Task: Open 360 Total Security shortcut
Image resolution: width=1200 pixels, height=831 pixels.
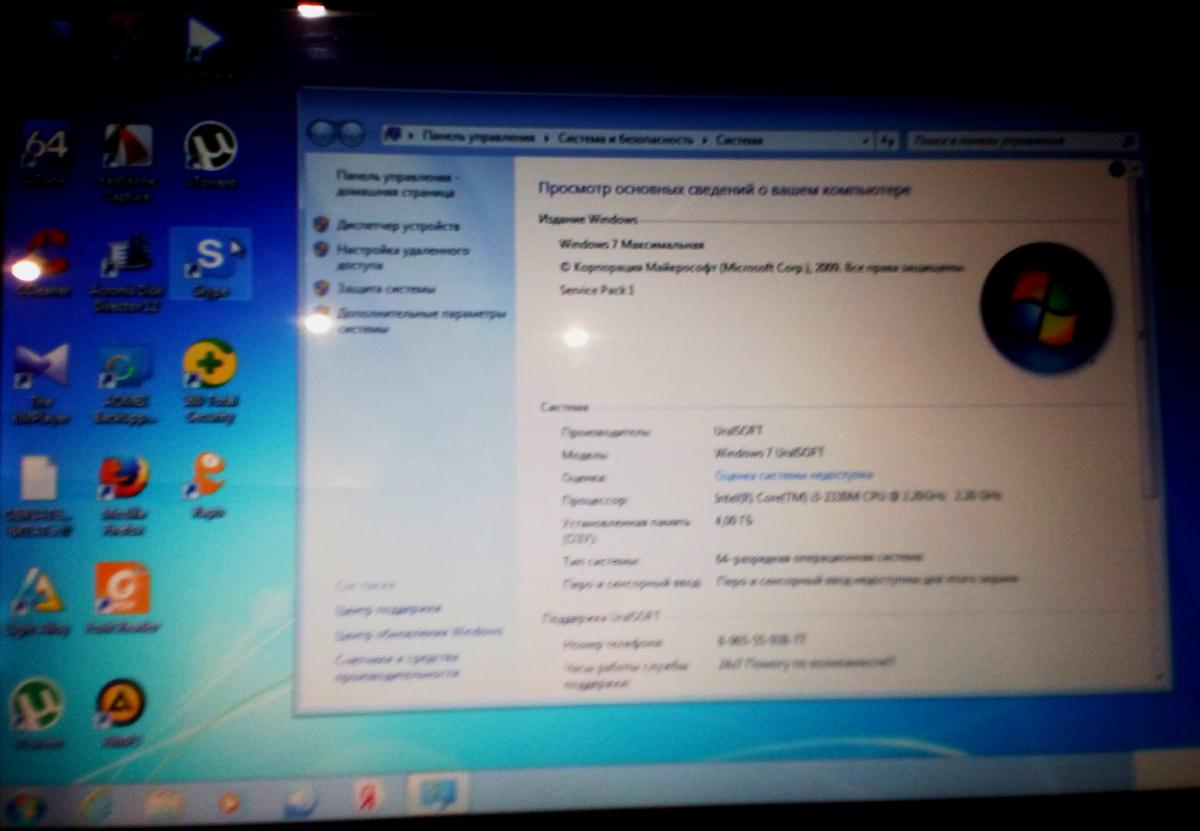Action: pos(210,379)
